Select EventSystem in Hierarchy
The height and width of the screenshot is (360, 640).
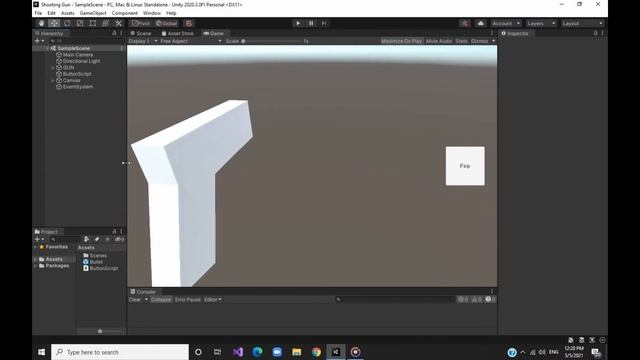coord(78,87)
